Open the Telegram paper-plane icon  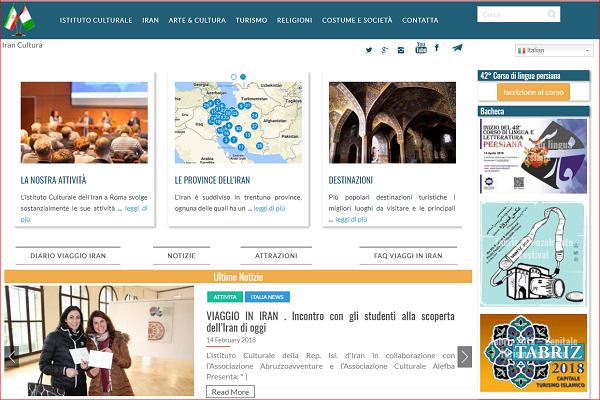[x=457, y=48]
